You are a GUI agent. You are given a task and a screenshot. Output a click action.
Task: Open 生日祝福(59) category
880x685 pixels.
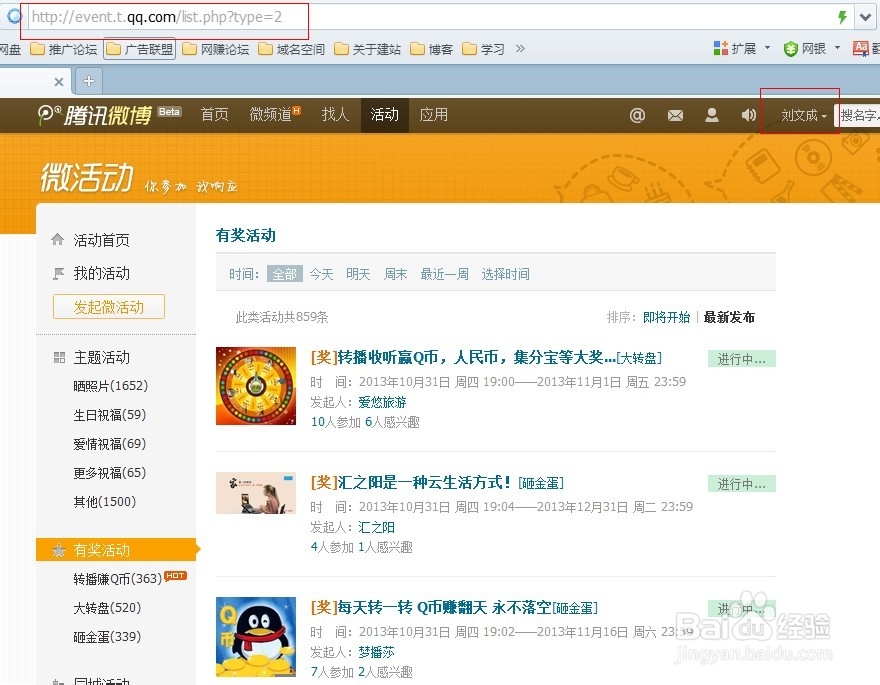click(x=109, y=415)
